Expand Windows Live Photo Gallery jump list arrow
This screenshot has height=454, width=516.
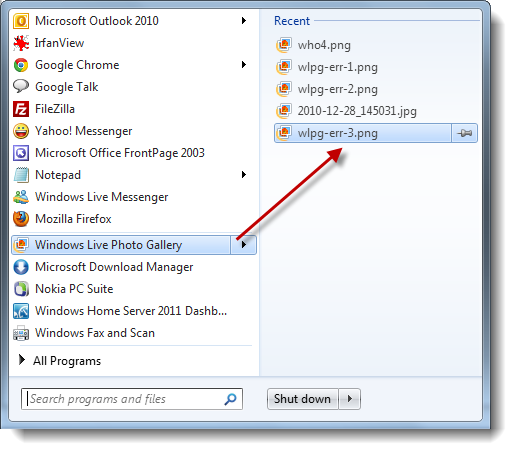pyautogui.click(x=244, y=245)
